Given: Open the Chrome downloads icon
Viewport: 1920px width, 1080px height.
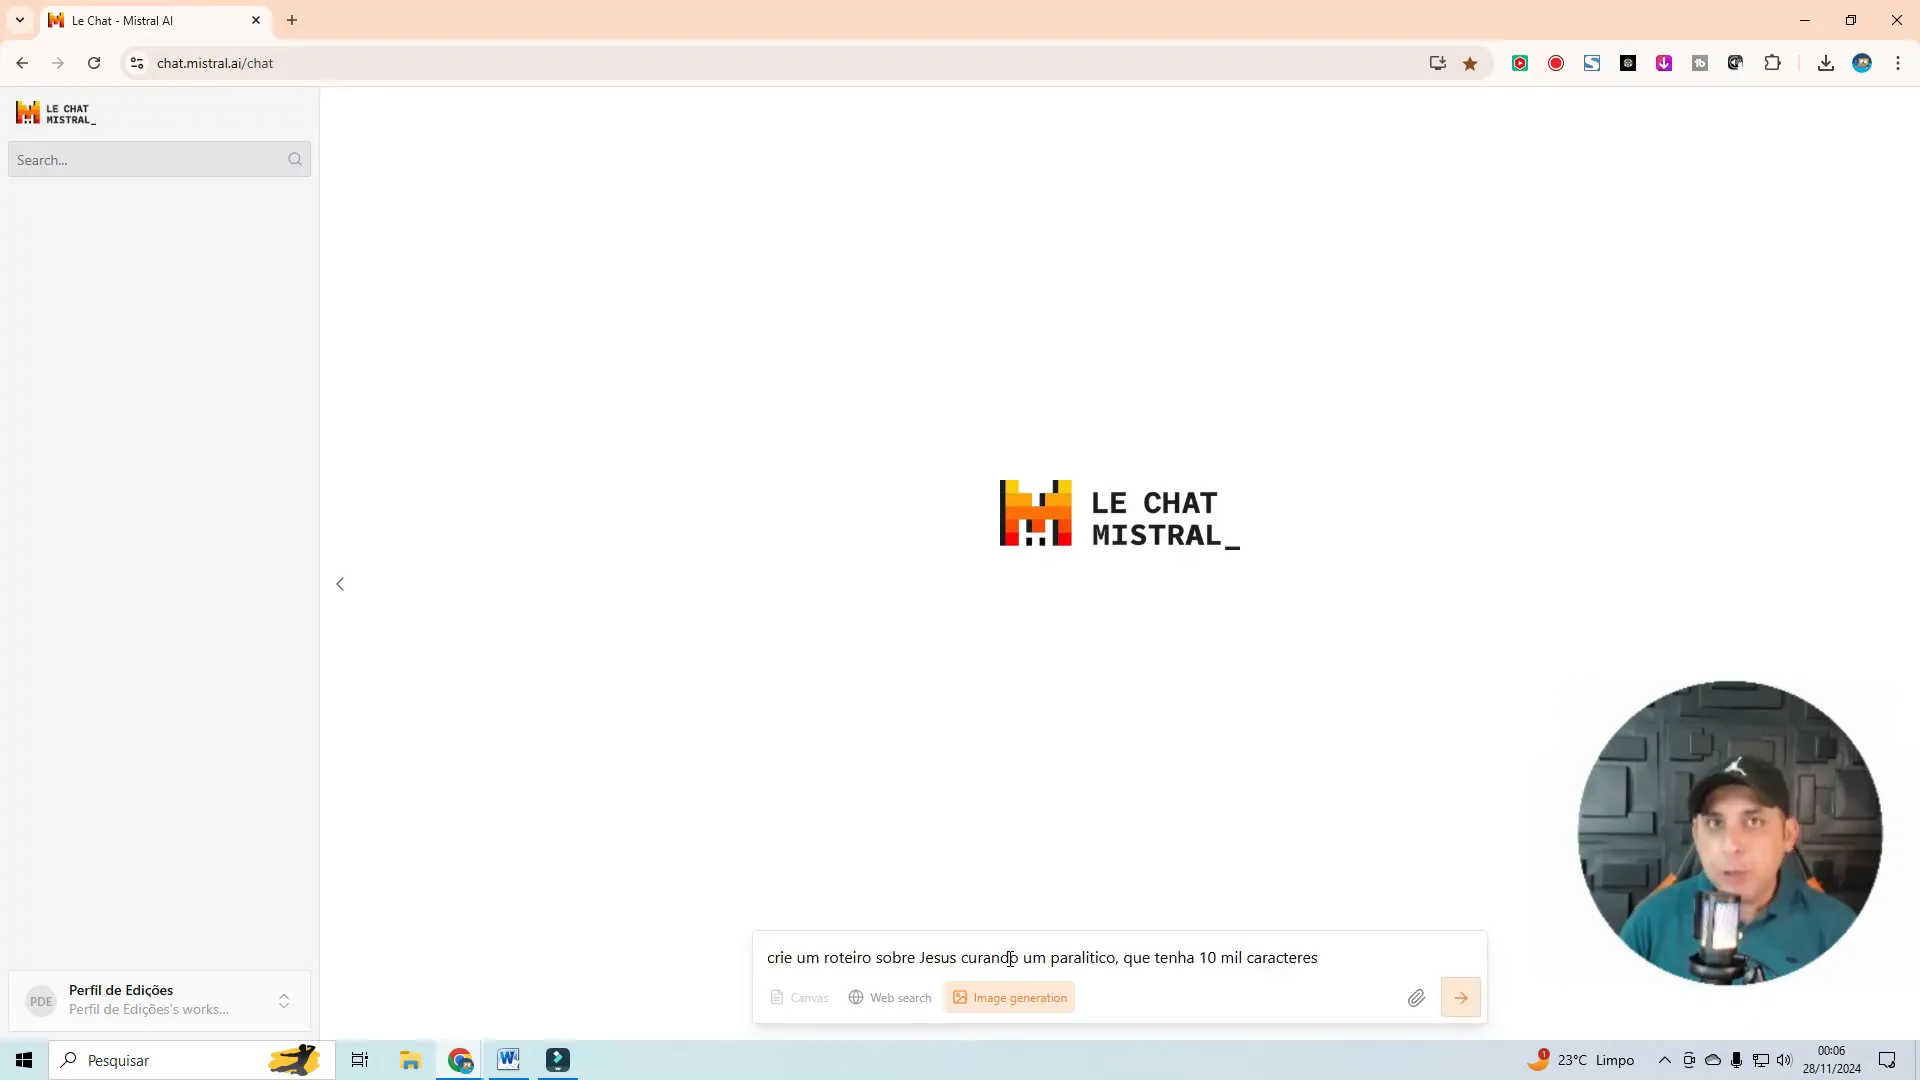Looking at the screenshot, I should point(1826,63).
